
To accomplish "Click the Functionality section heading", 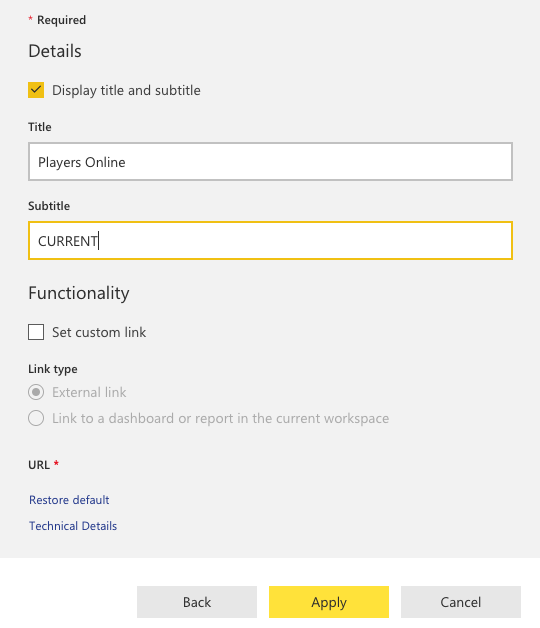I will 79,293.
